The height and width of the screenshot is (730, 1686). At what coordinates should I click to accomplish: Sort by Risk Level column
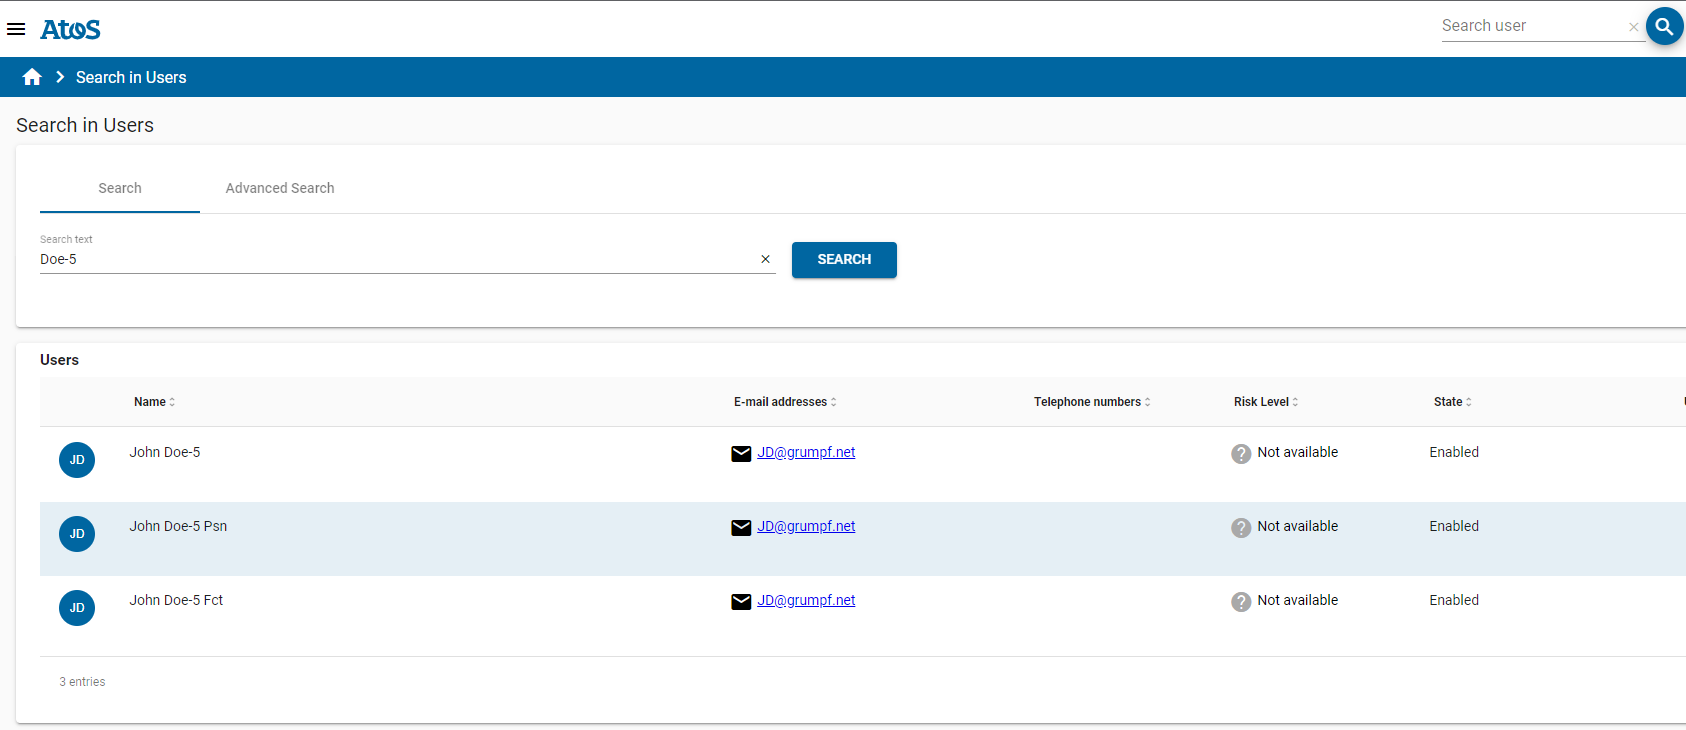(1266, 402)
